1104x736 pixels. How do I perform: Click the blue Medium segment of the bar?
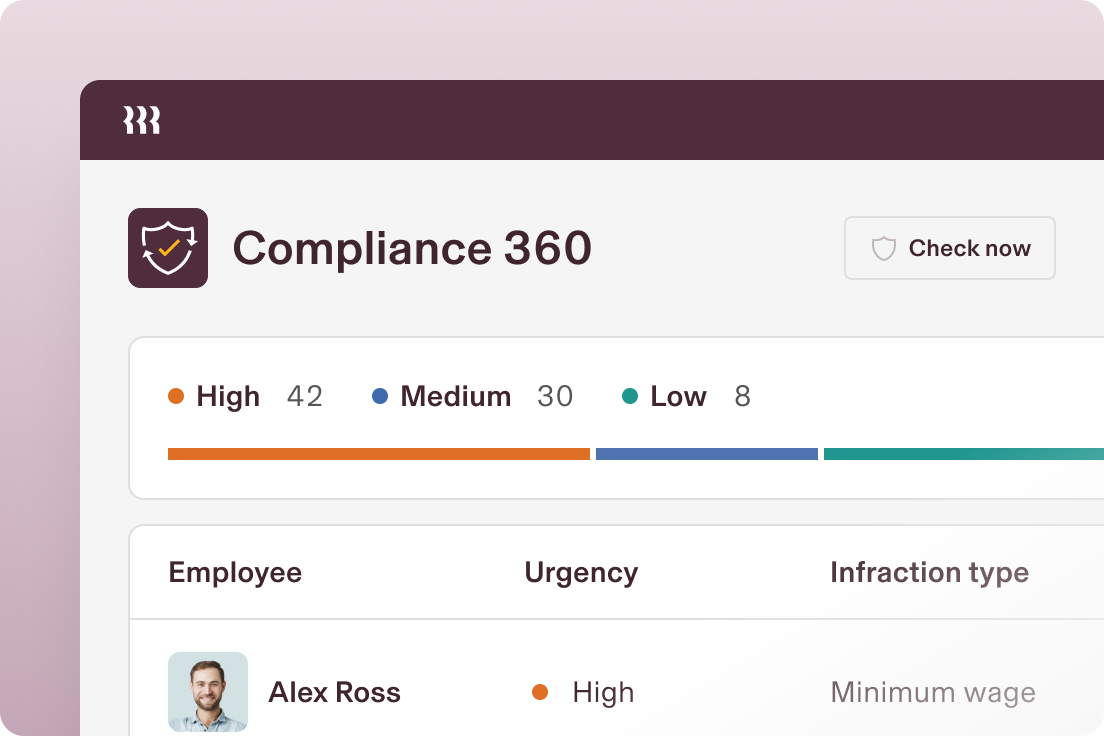coord(707,454)
